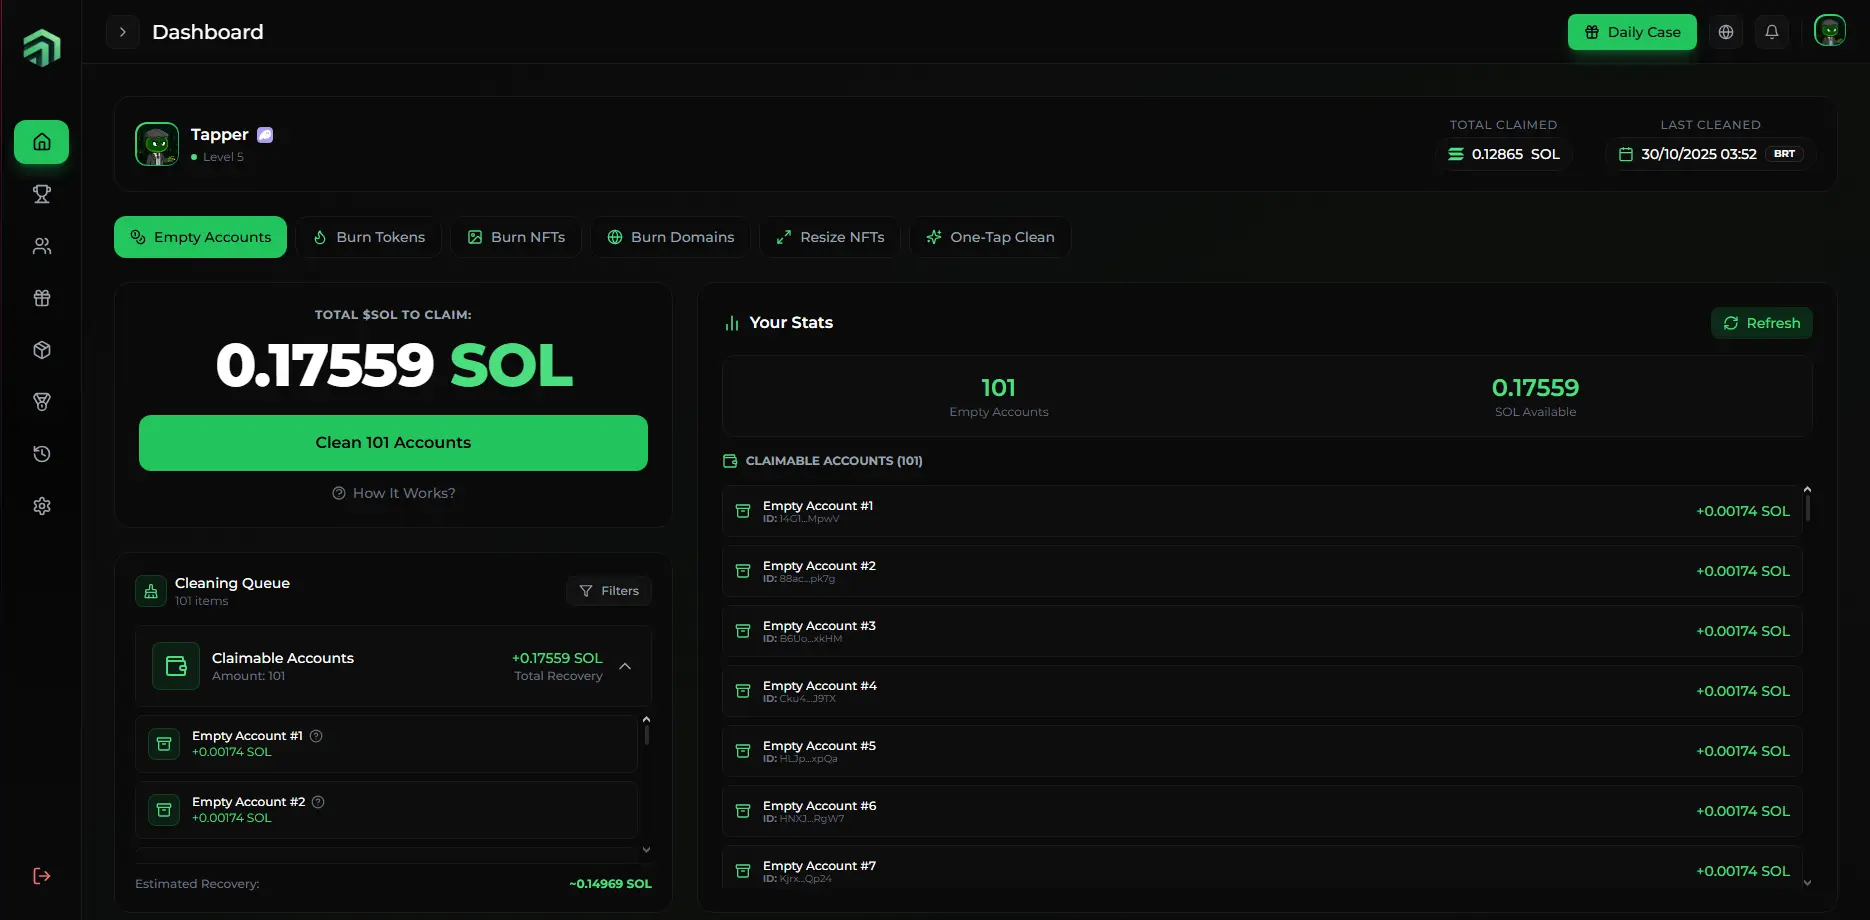The width and height of the screenshot is (1870, 920).
Task: Select the trophy achievements icon in sidebar
Action: click(41, 194)
